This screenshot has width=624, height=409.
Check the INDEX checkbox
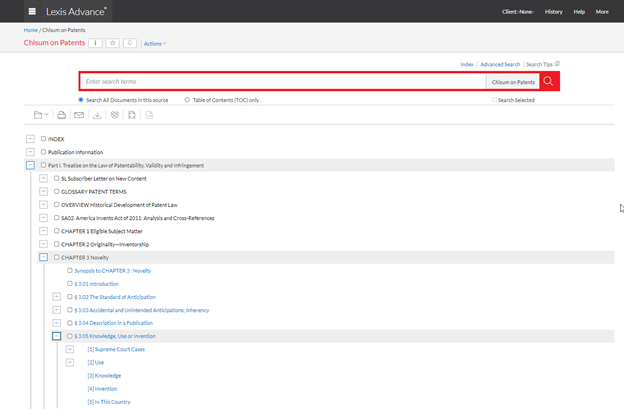[43, 139]
